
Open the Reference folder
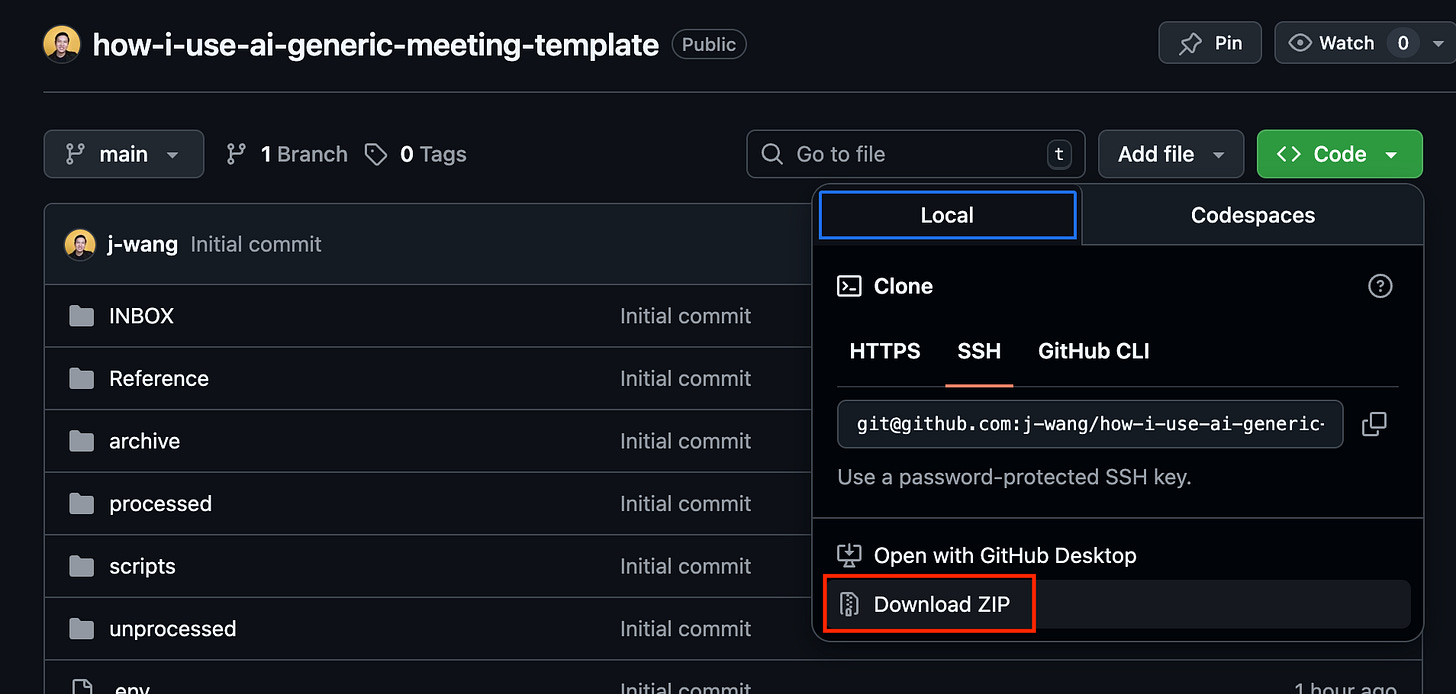tap(159, 379)
